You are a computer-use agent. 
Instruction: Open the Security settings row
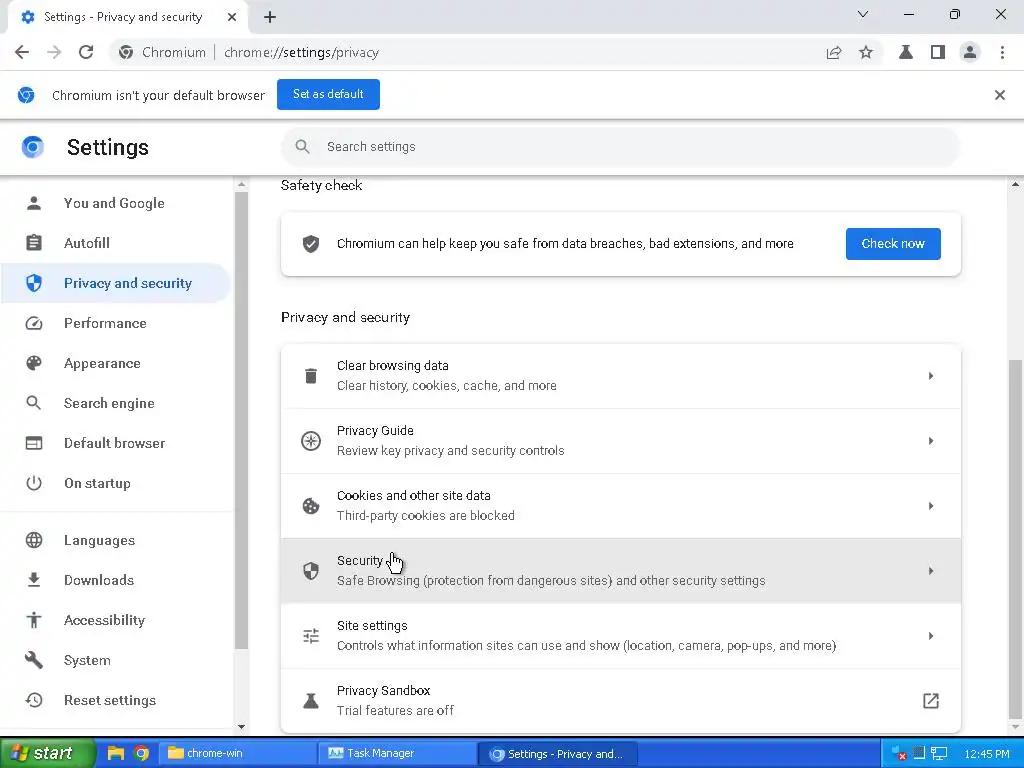(x=620, y=571)
